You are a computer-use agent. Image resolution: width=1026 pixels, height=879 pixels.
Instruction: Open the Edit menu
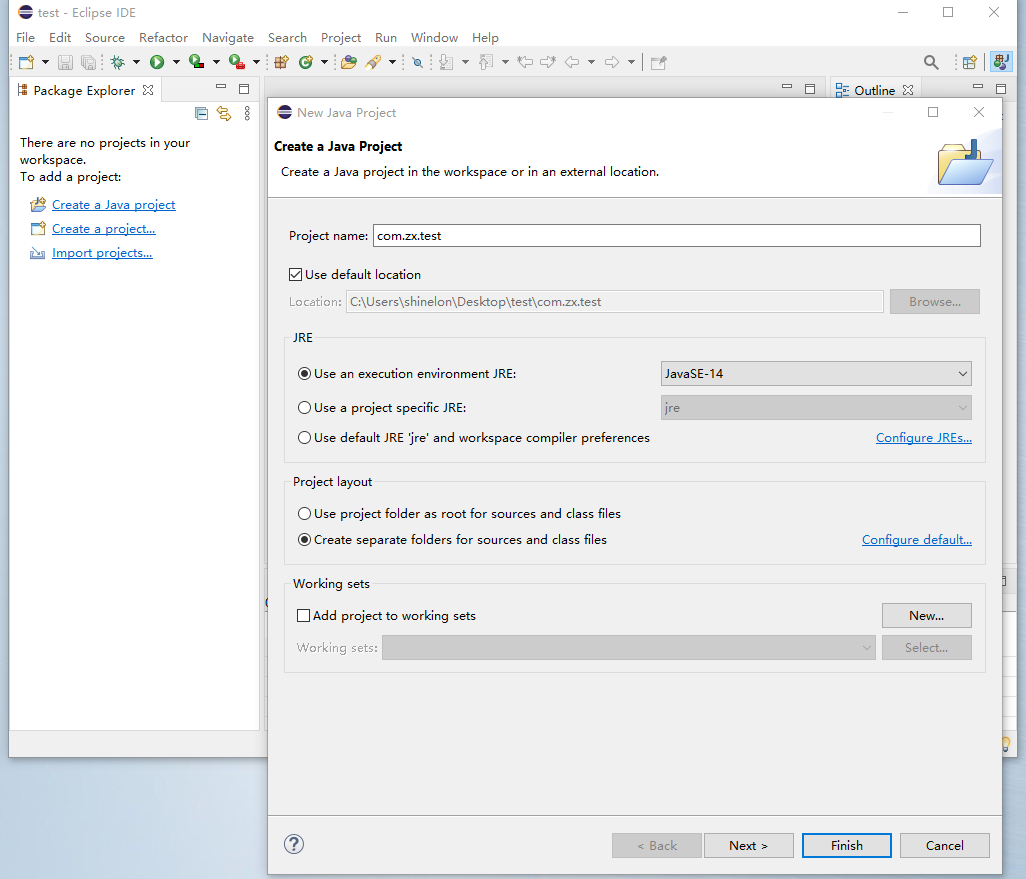(60, 37)
